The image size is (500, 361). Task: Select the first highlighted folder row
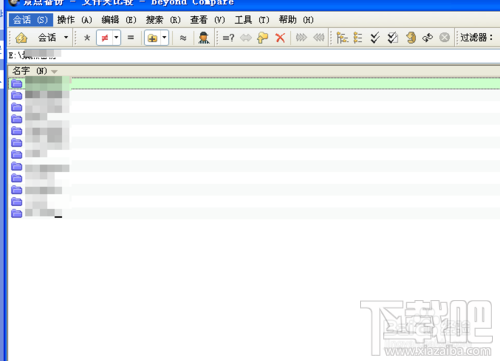tap(254, 83)
